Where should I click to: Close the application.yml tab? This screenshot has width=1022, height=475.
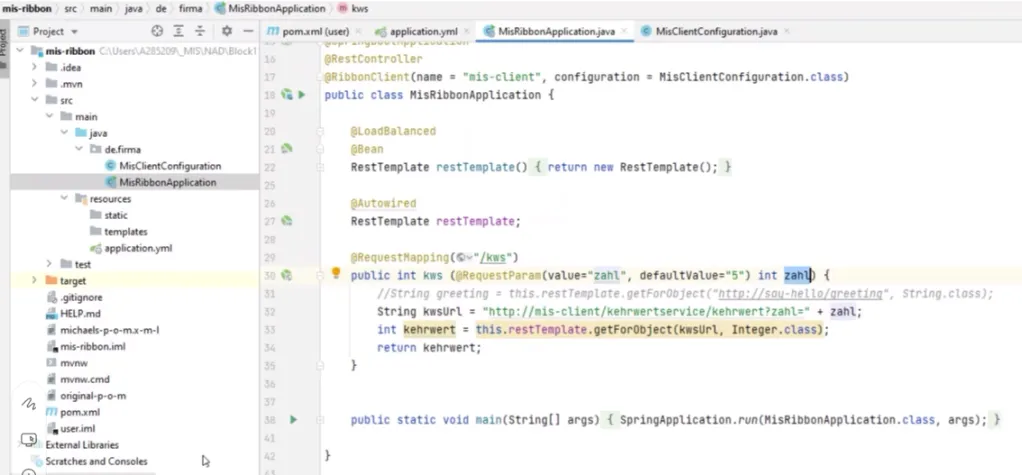pos(466,31)
